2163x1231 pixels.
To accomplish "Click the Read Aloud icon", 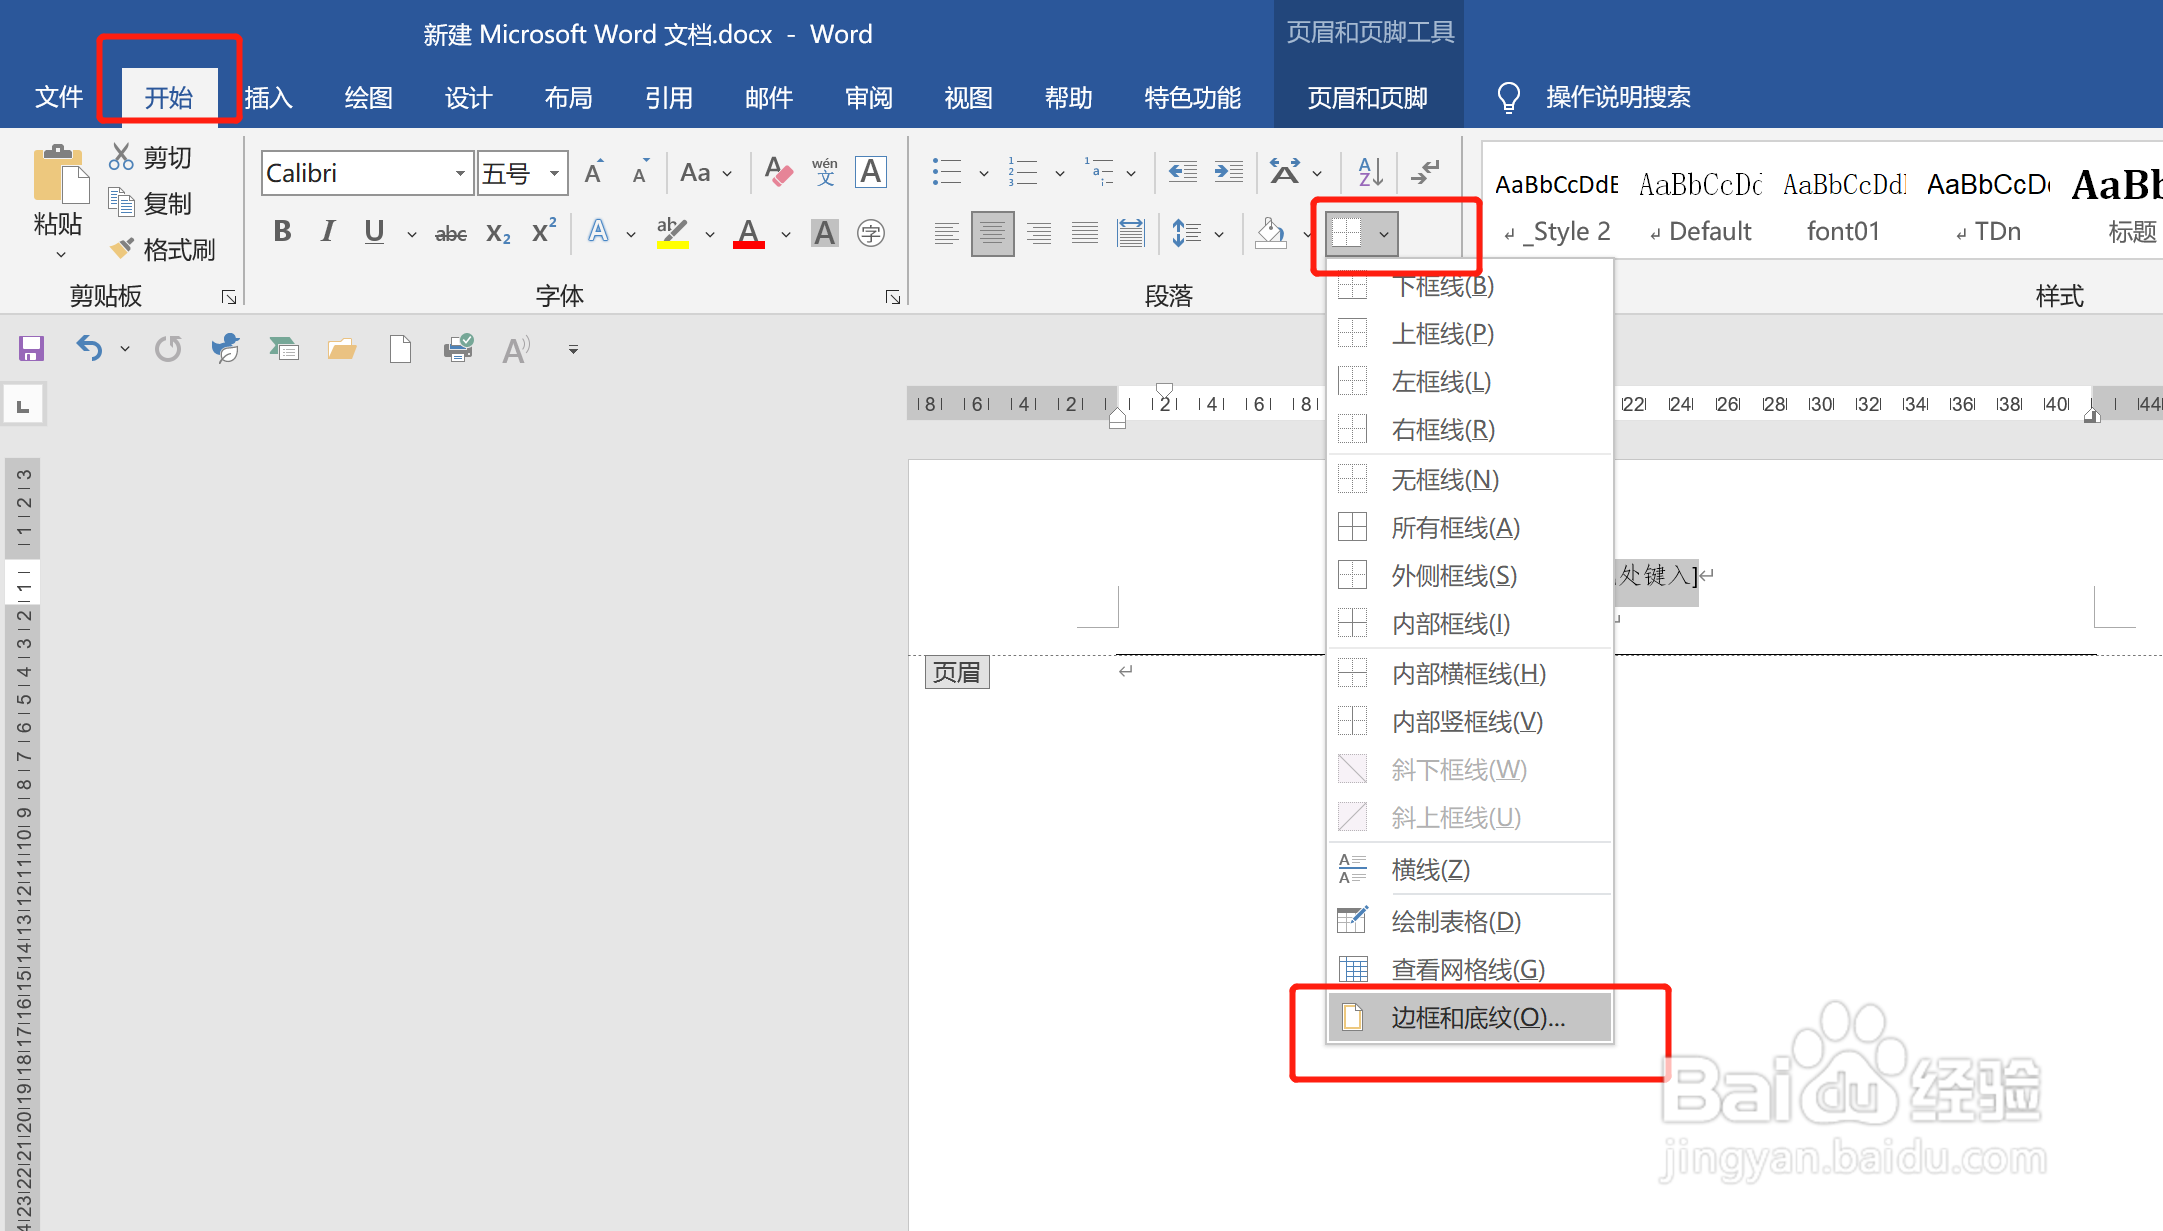I will [x=516, y=349].
